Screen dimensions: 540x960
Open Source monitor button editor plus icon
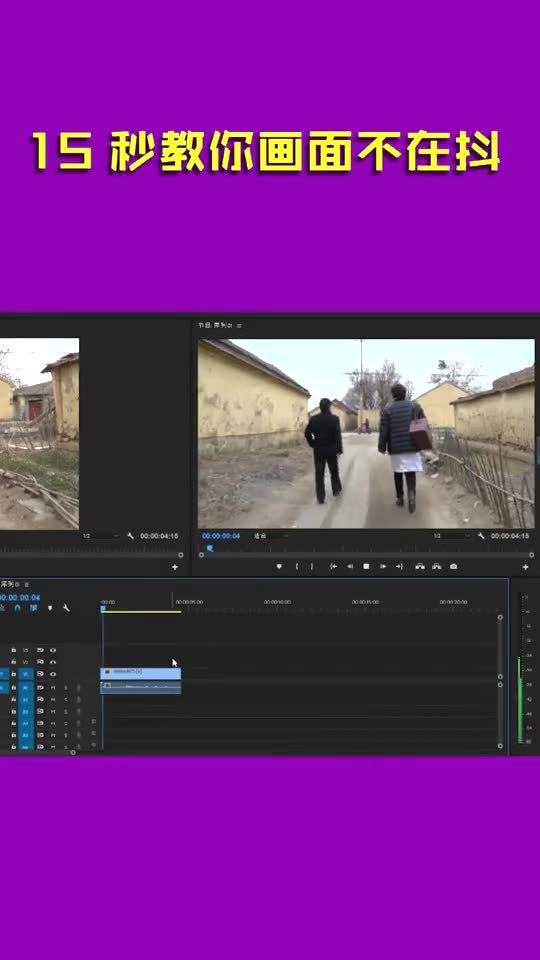pyautogui.click(x=174, y=567)
